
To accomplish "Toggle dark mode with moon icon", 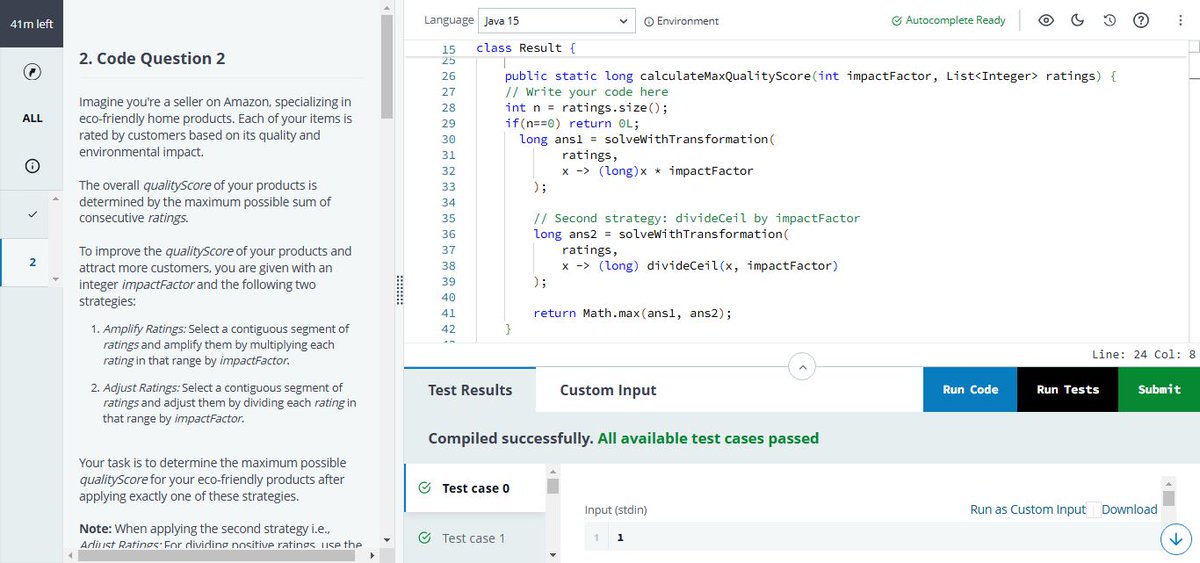I will pos(1078,20).
